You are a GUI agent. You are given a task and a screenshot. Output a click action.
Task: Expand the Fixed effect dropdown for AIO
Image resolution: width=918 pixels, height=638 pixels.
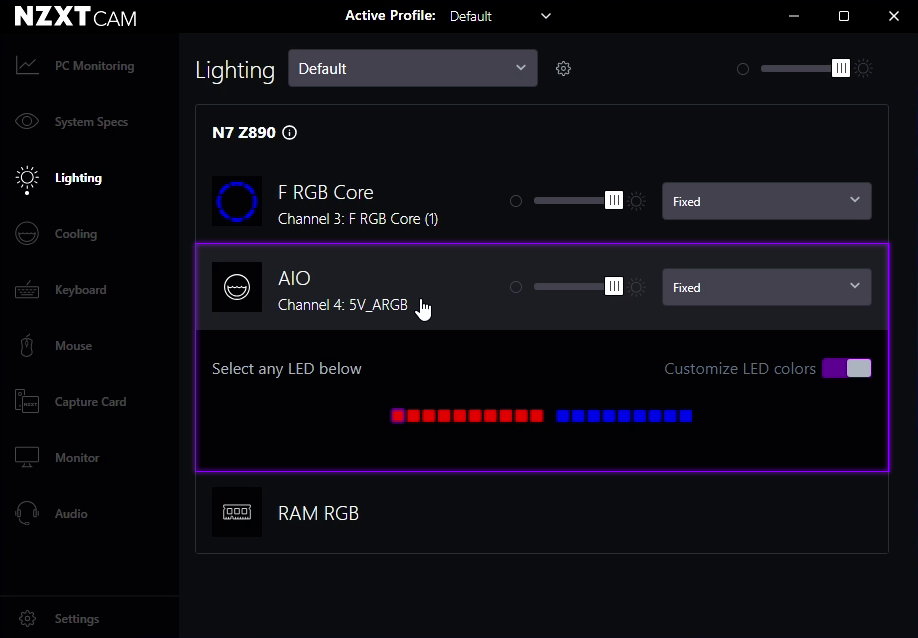[766, 287]
